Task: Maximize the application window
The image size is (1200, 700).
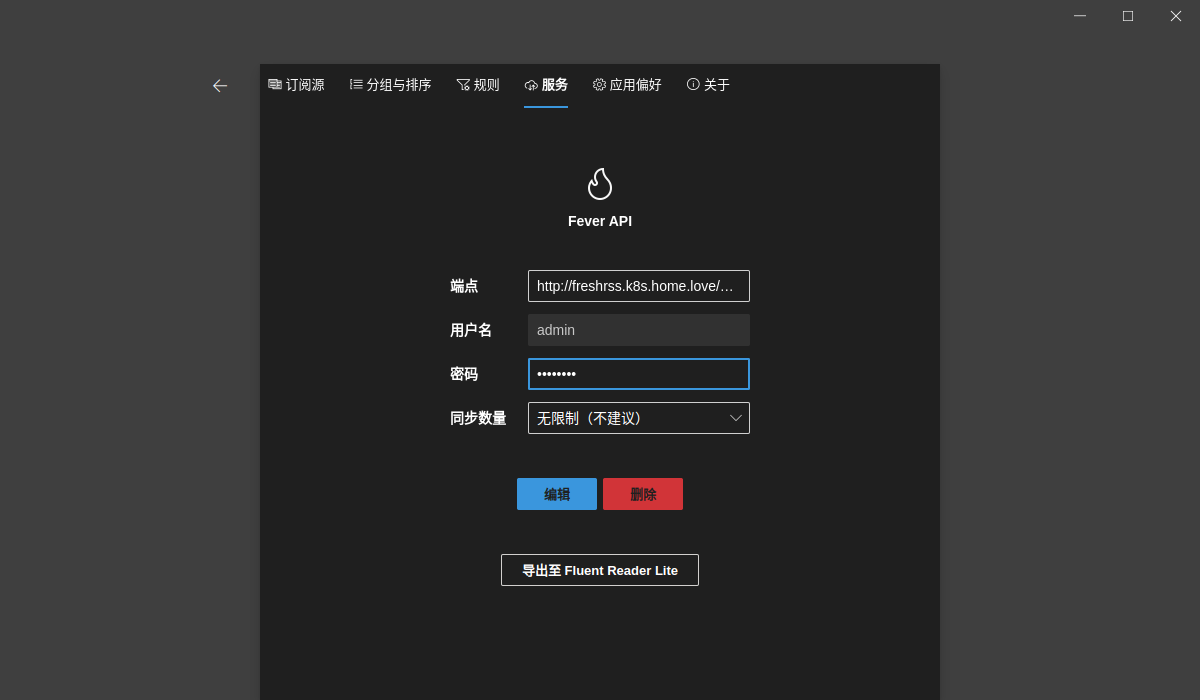Action: [x=1128, y=16]
